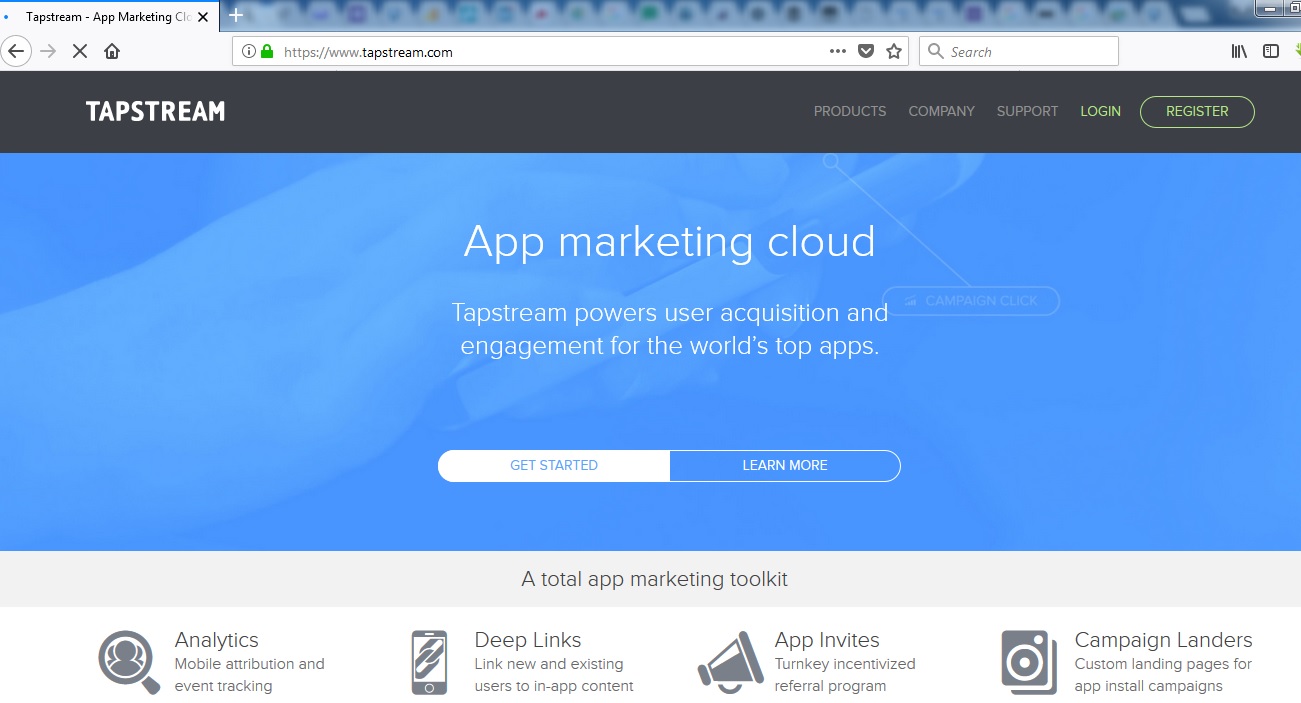Show site information icon in address bar
The height and width of the screenshot is (703, 1301).
[249, 51]
